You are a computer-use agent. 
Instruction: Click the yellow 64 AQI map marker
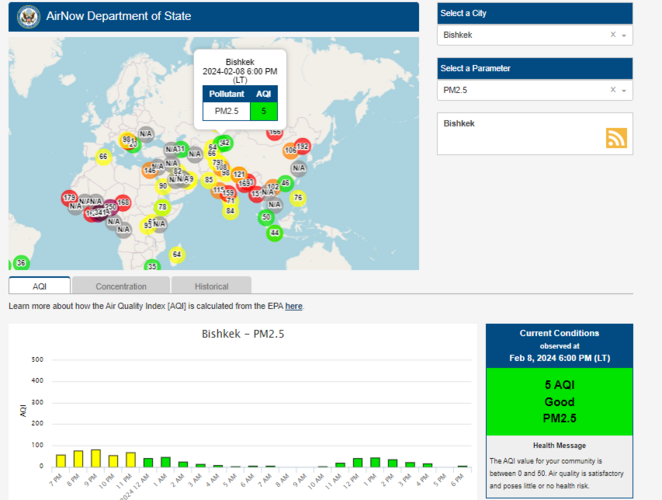click(177, 255)
